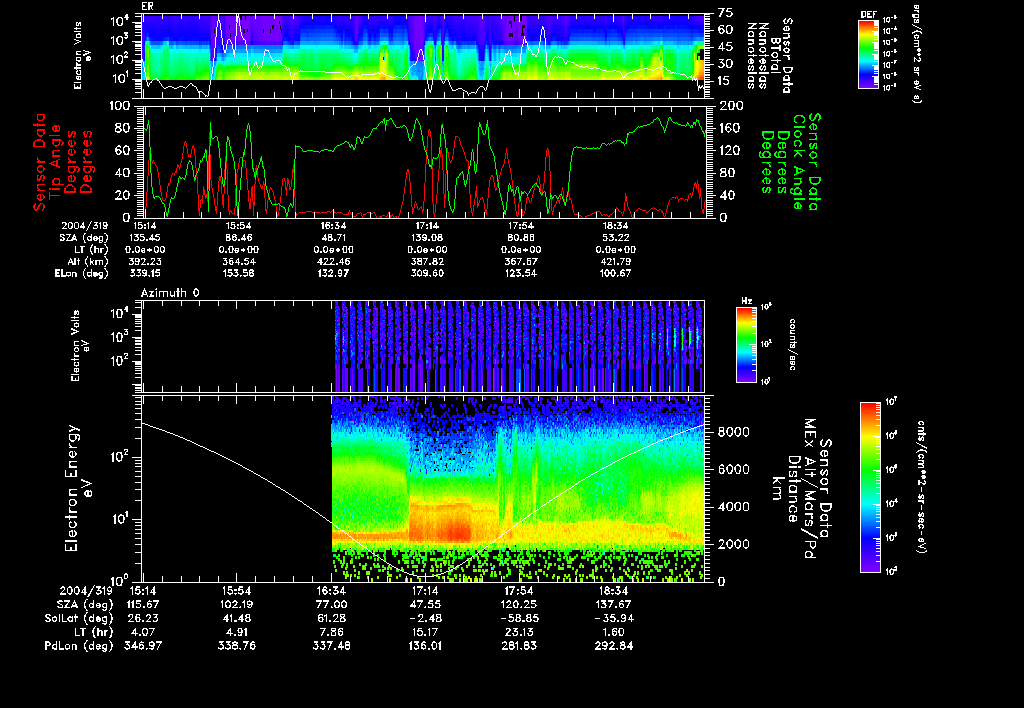This screenshot has height=708, width=1024.
Task: Click the 'Alt (km)' row label
Action: click(x=89, y=262)
